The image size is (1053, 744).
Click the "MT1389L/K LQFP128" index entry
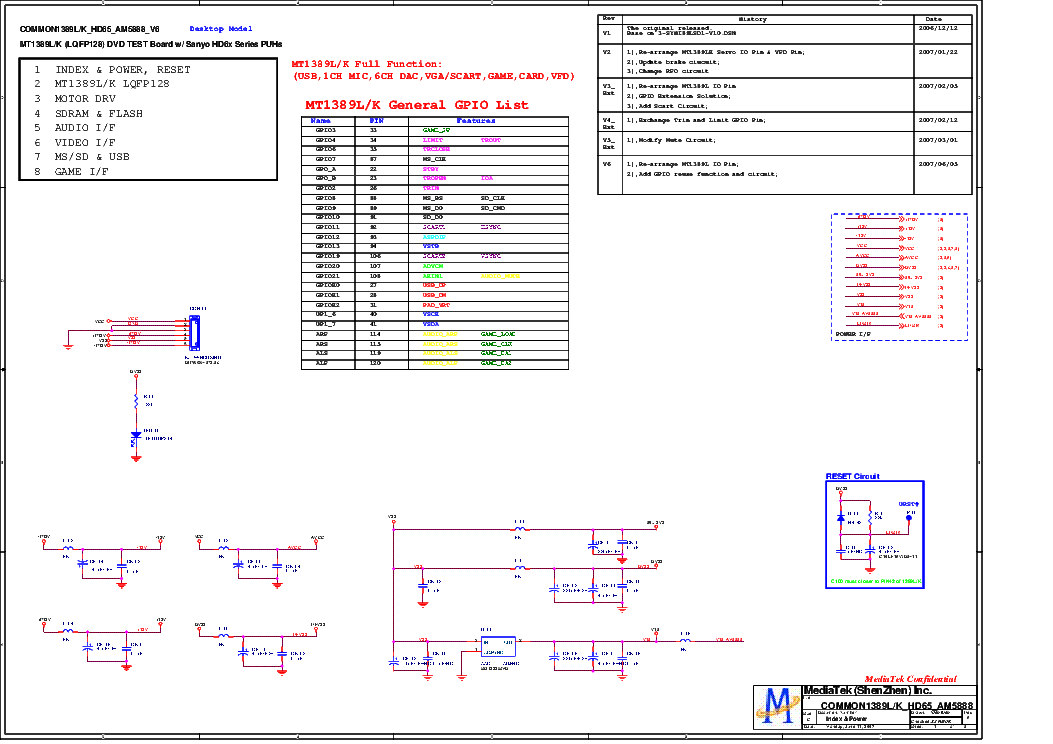102,84
